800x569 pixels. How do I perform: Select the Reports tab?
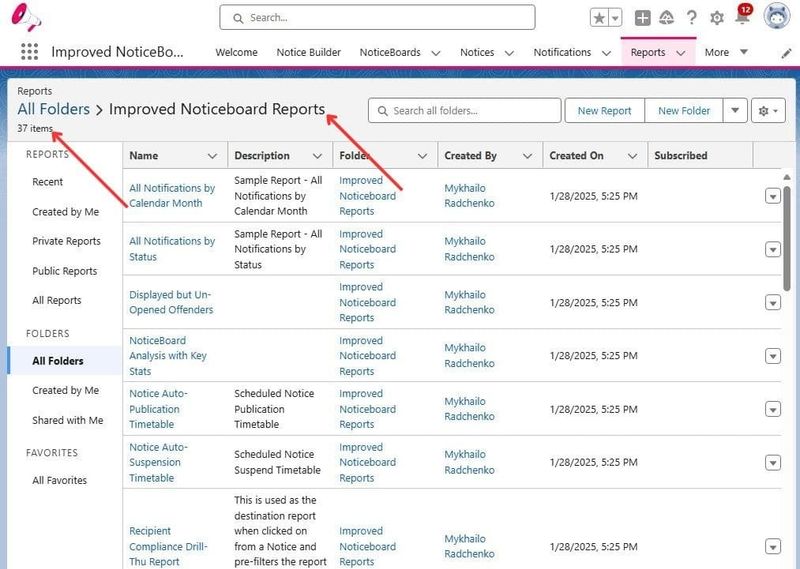(648, 53)
